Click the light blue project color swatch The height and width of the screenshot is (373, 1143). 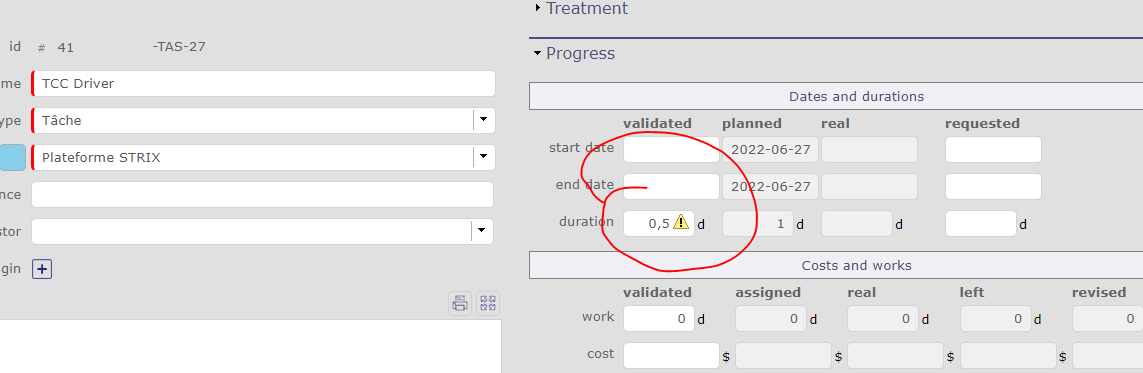point(13,157)
